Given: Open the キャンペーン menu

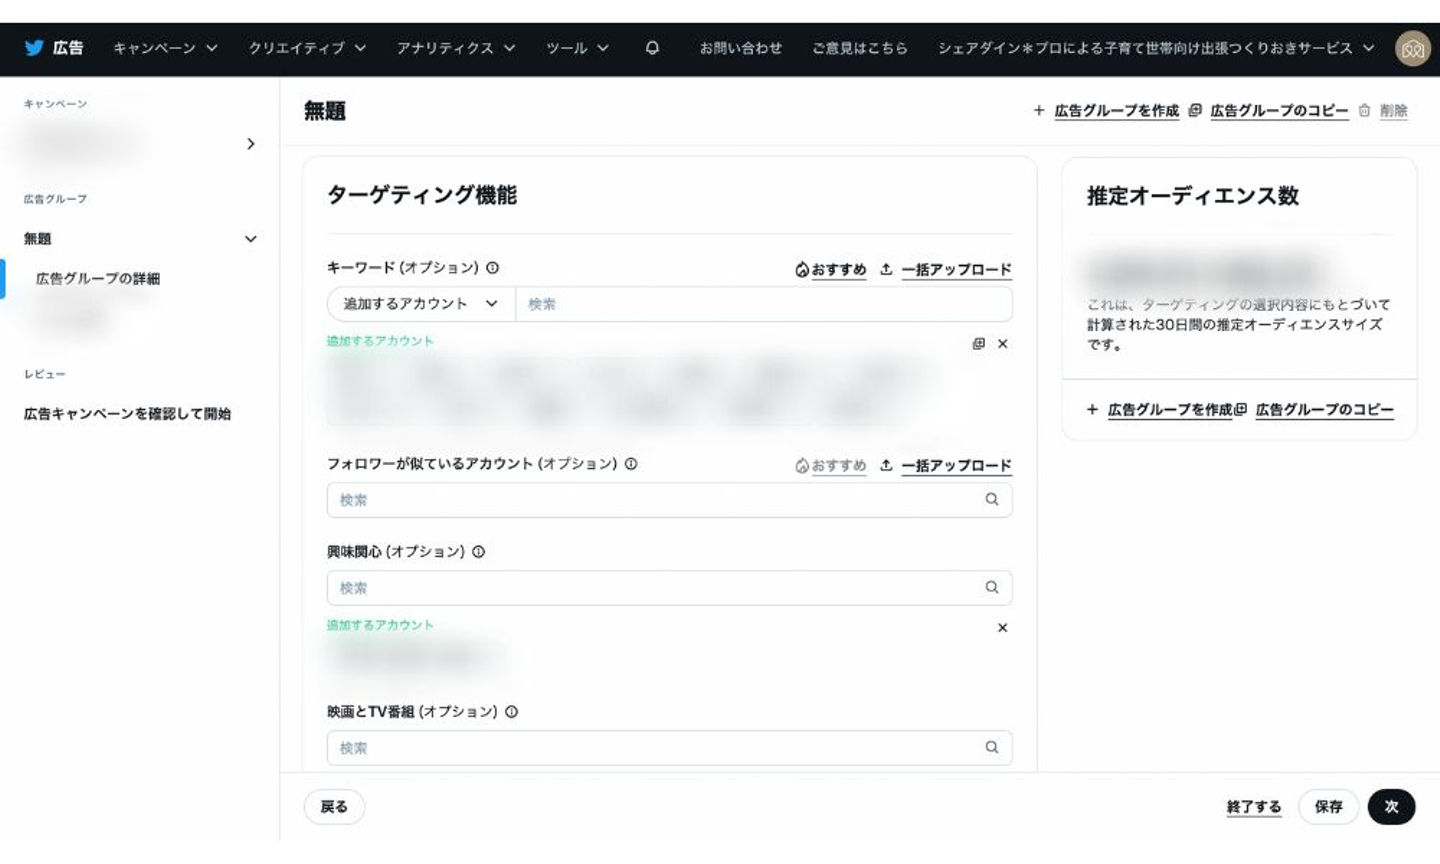Looking at the screenshot, I should coord(165,48).
